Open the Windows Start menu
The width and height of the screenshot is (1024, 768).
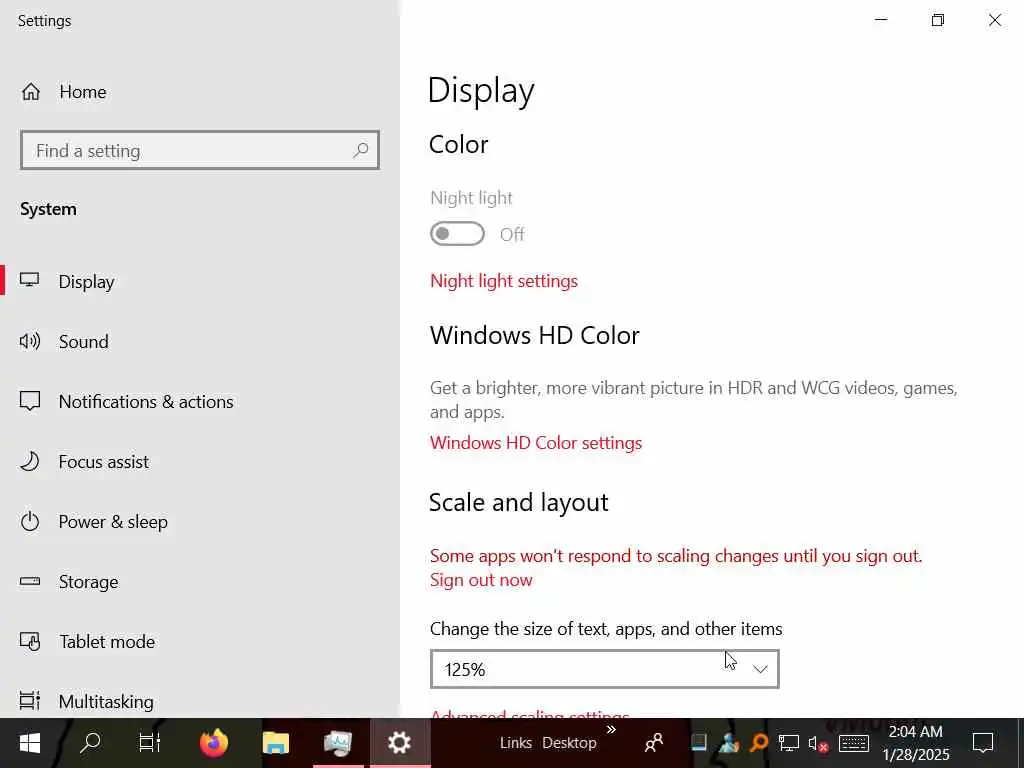pyautogui.click(x=29, y=743)
